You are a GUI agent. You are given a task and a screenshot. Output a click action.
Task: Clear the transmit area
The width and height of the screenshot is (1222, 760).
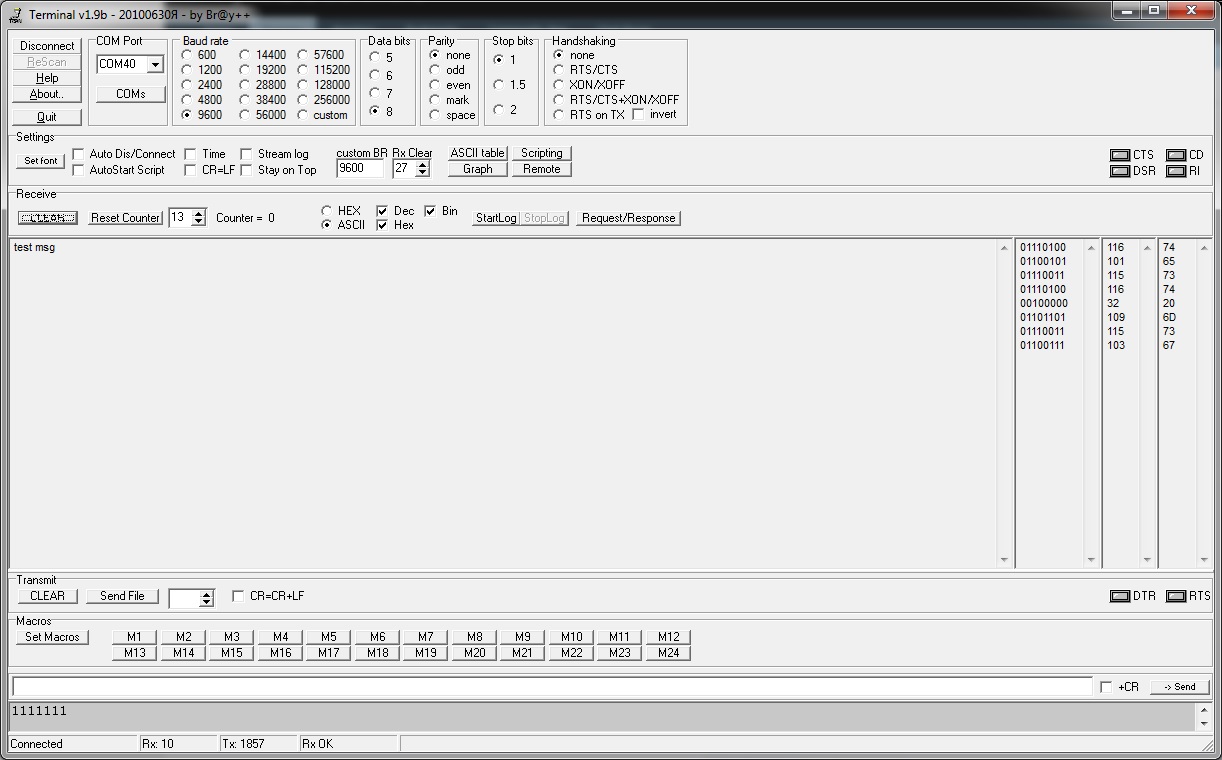coord(47,596)
